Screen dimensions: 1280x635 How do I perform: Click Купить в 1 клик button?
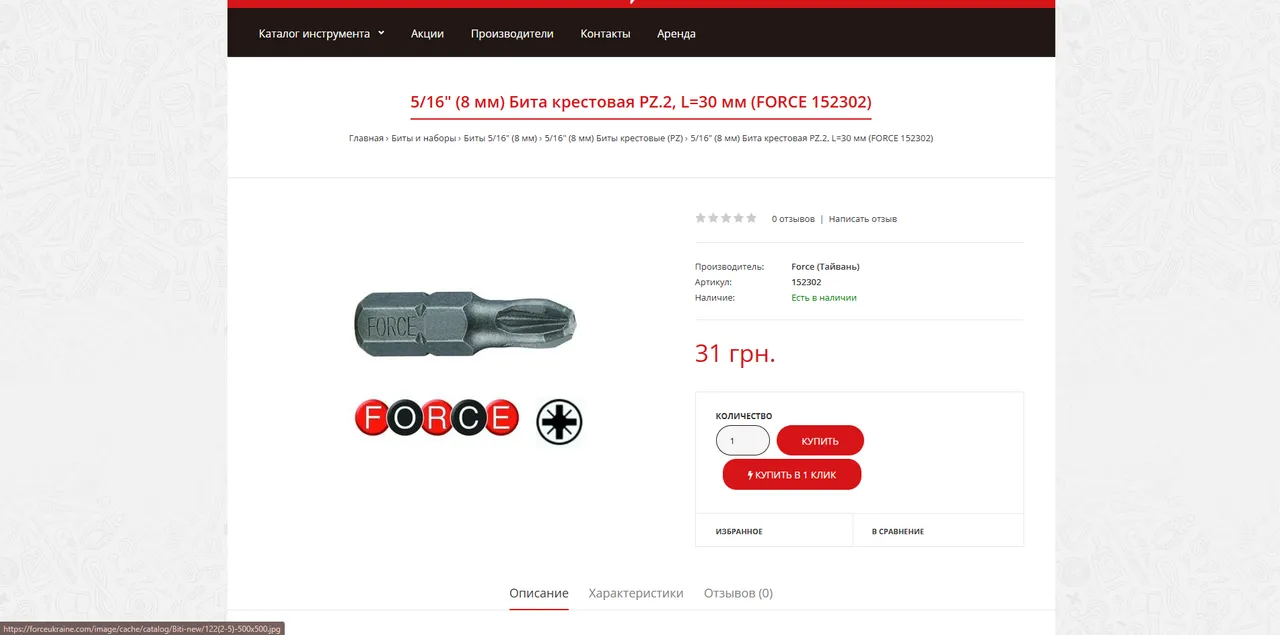792,475
